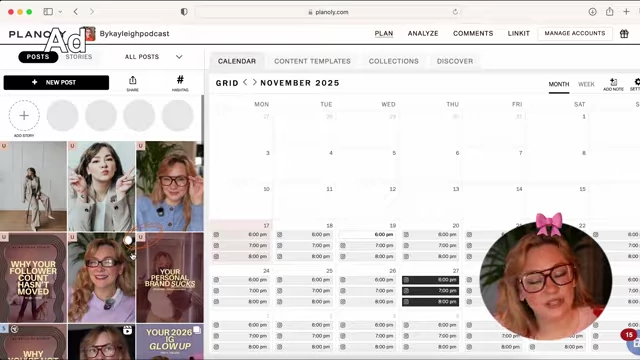The image size is (640, 360).
Task: Go to the Comments menu
Action: pos(473,33)
